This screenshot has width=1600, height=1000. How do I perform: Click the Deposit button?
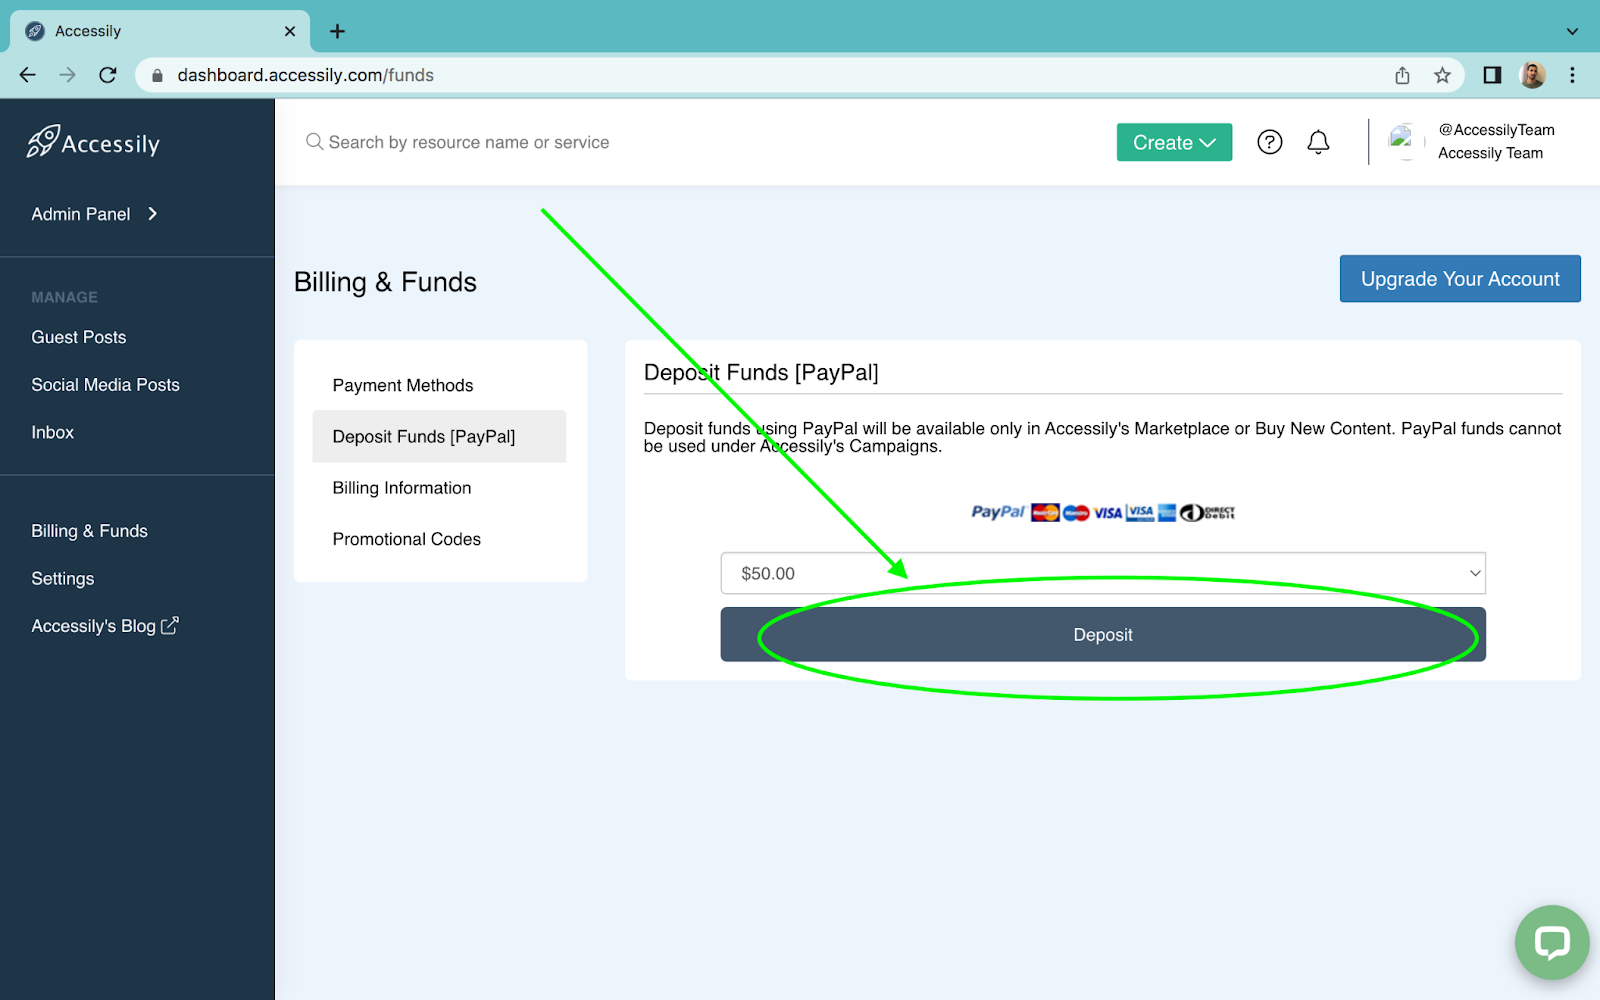1103,634
